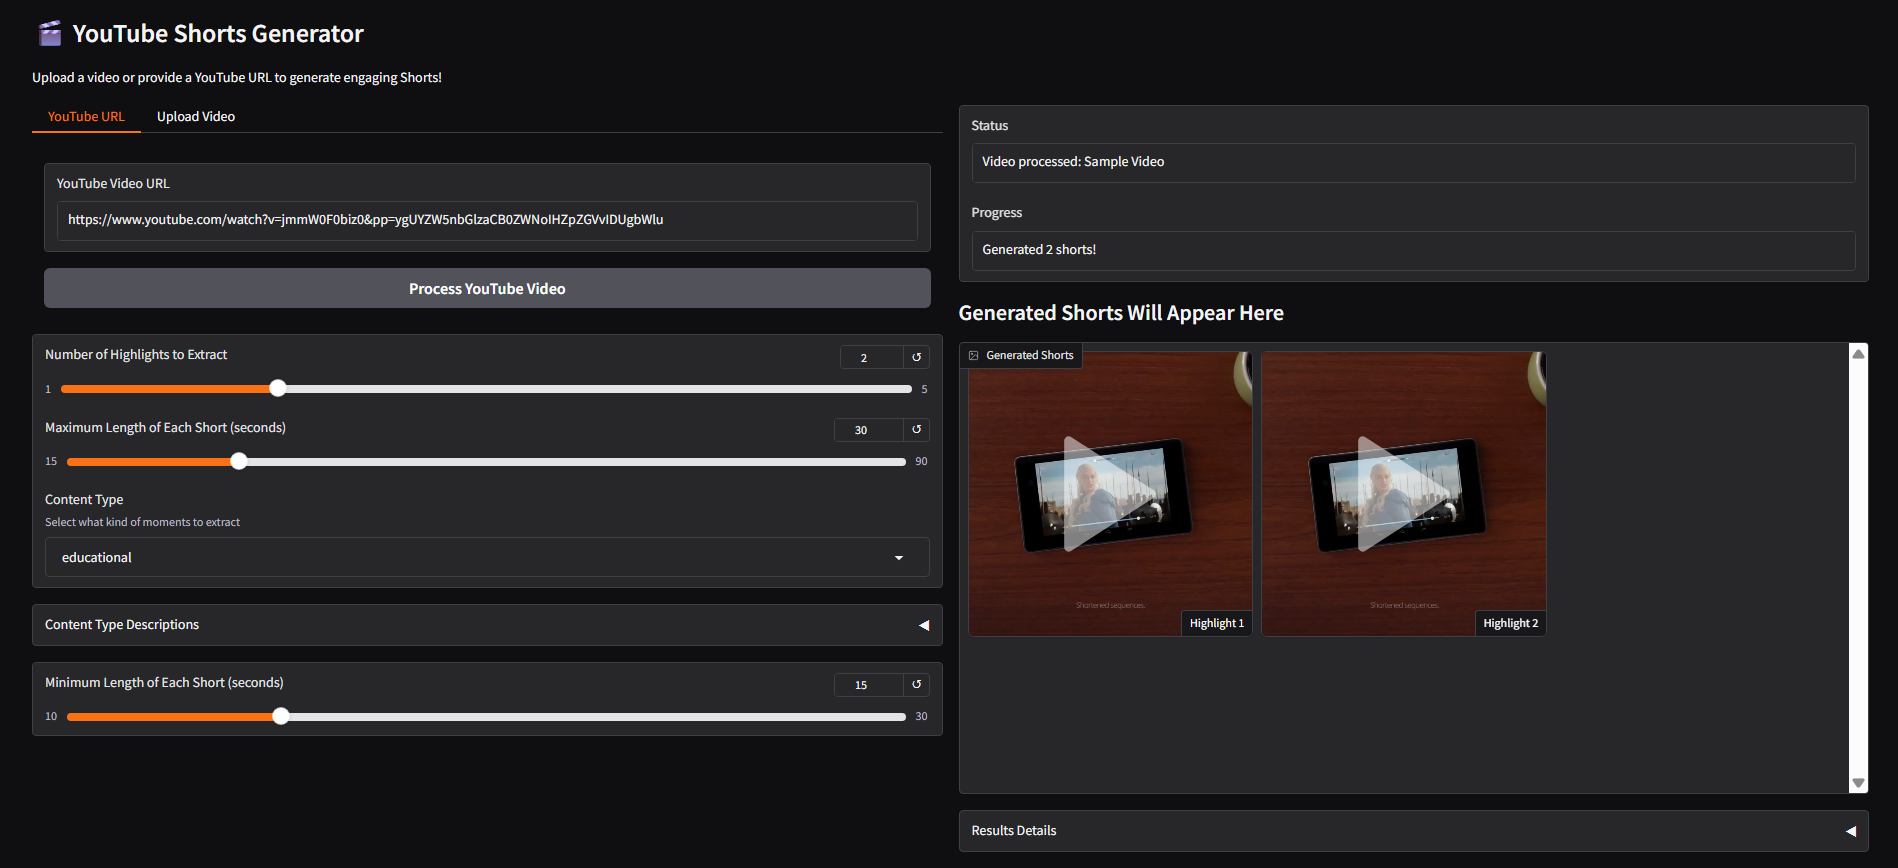1898x868 pixels.
Task: Focus the YouTube Video URL input field
Action: 487,221
